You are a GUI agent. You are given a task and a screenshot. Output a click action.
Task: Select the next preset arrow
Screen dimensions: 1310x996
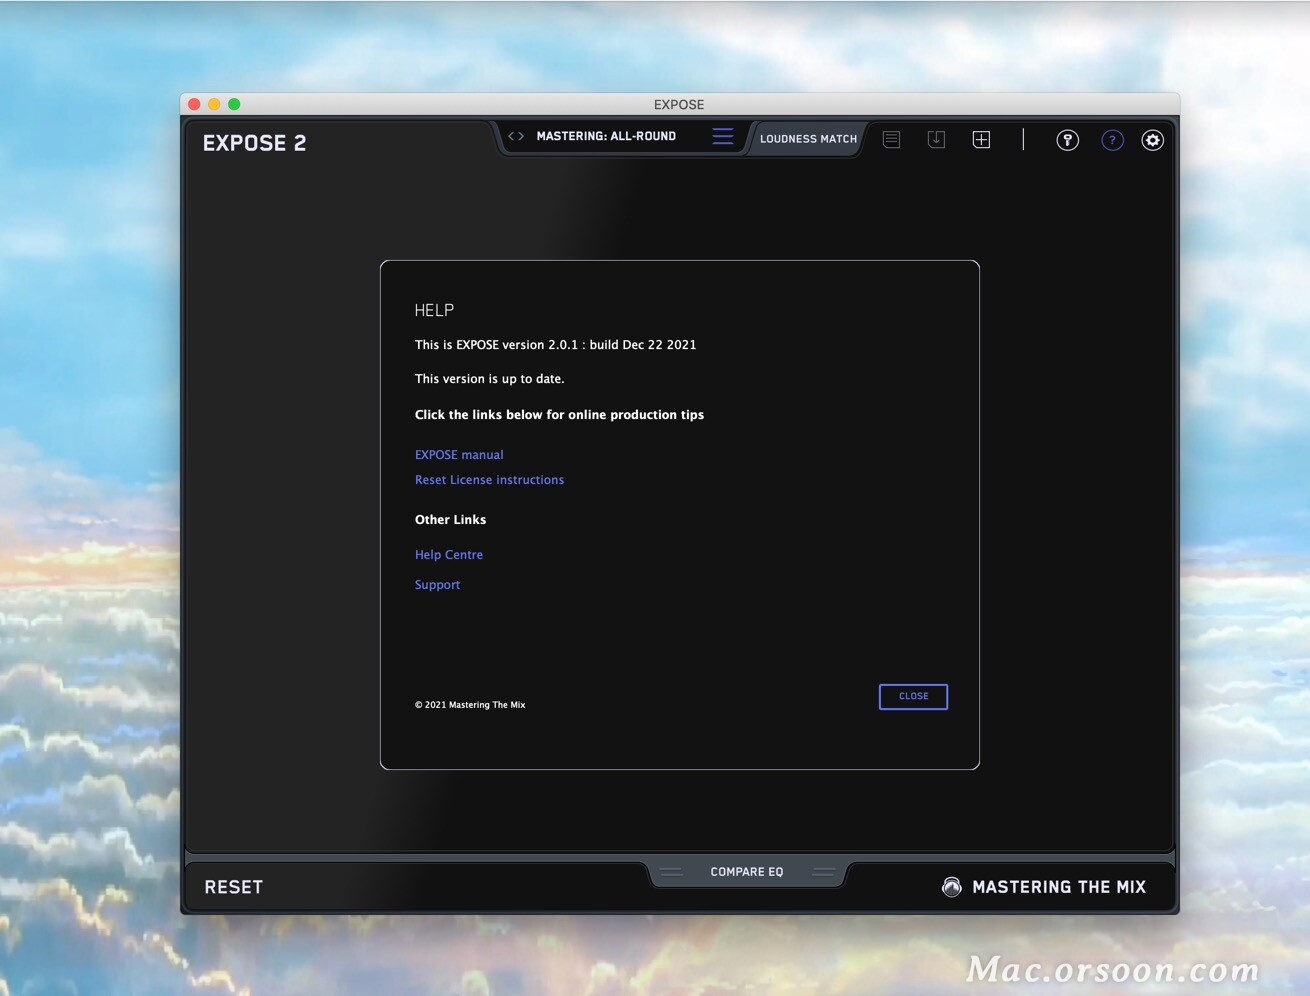[x=521, y=136]
